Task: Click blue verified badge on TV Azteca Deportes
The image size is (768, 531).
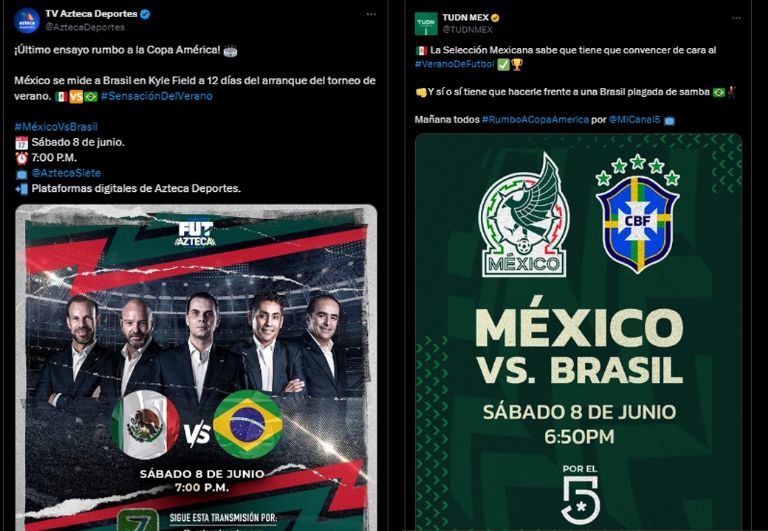Action: 145,14
